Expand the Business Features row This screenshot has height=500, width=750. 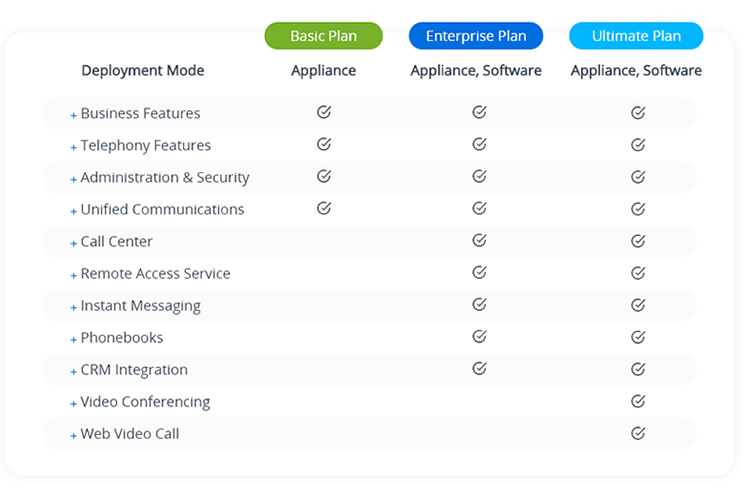74,115
